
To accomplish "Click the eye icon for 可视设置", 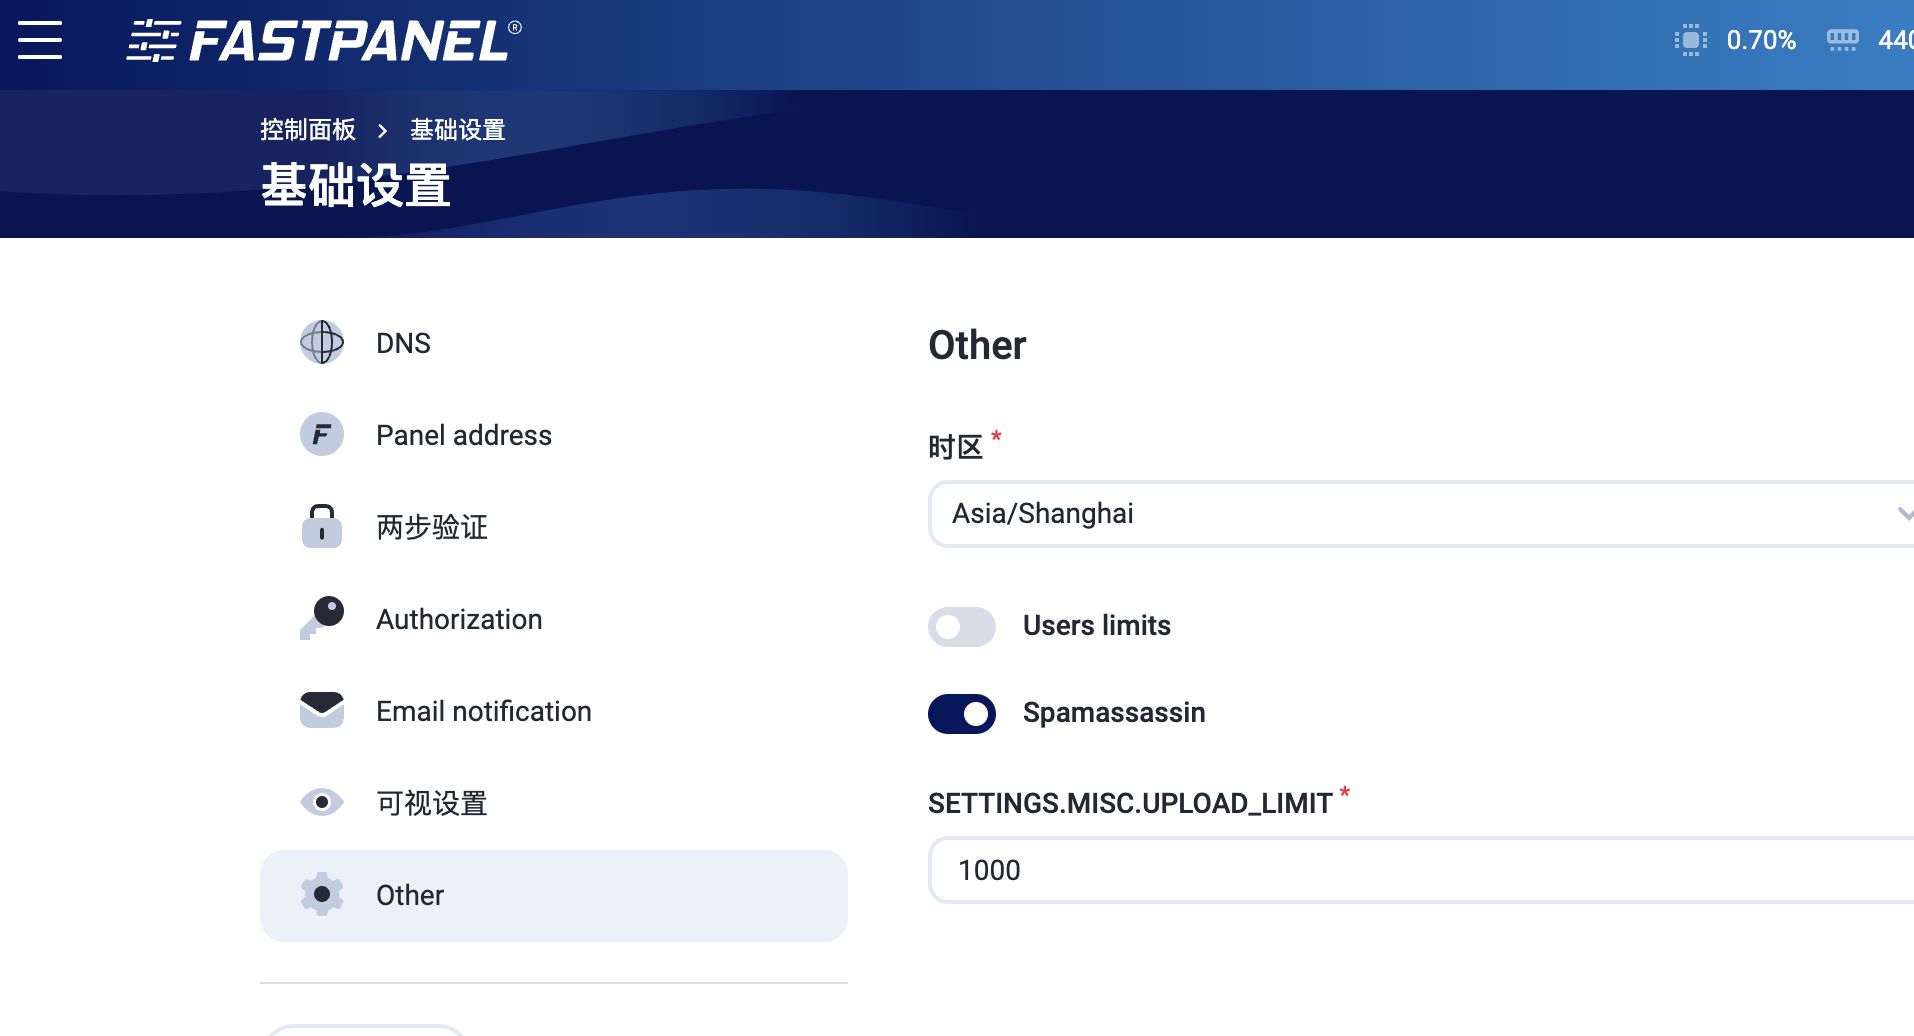I will click(x=322, y=802).
